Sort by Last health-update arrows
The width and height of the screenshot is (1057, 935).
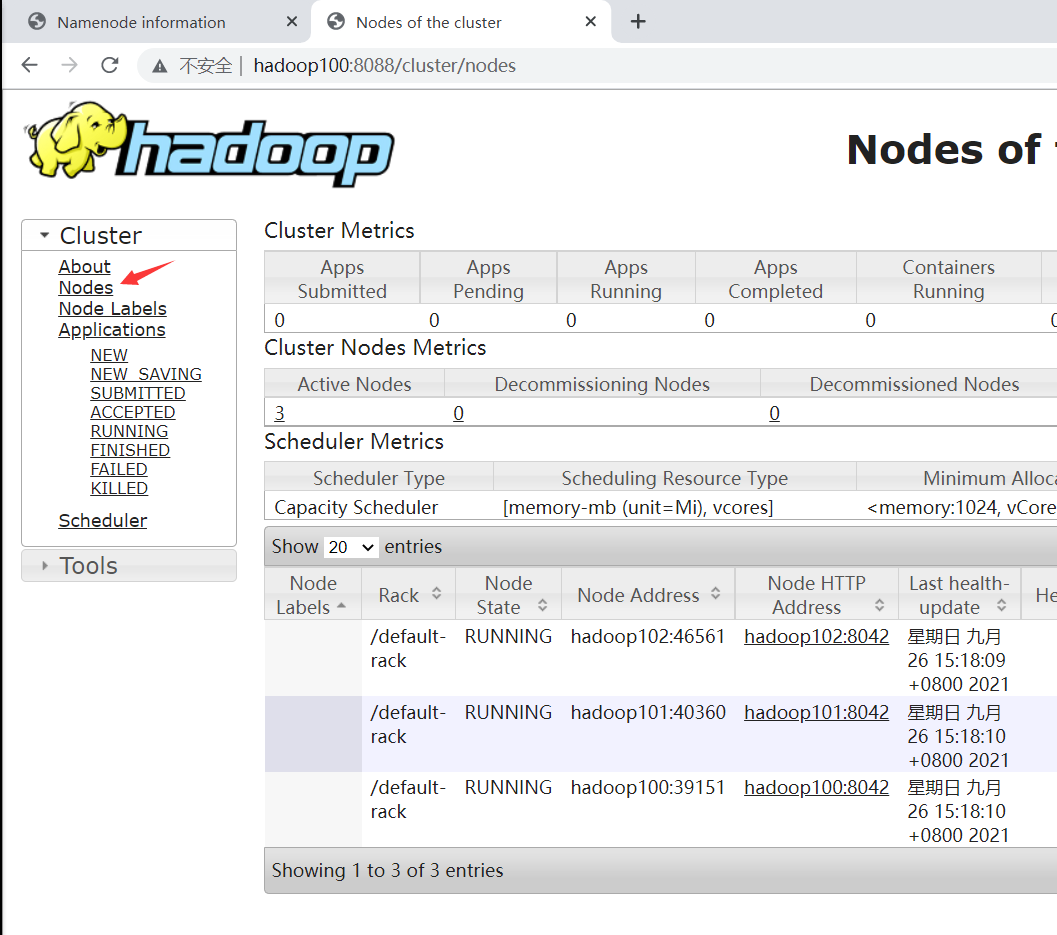click(x=1002, y=605)
